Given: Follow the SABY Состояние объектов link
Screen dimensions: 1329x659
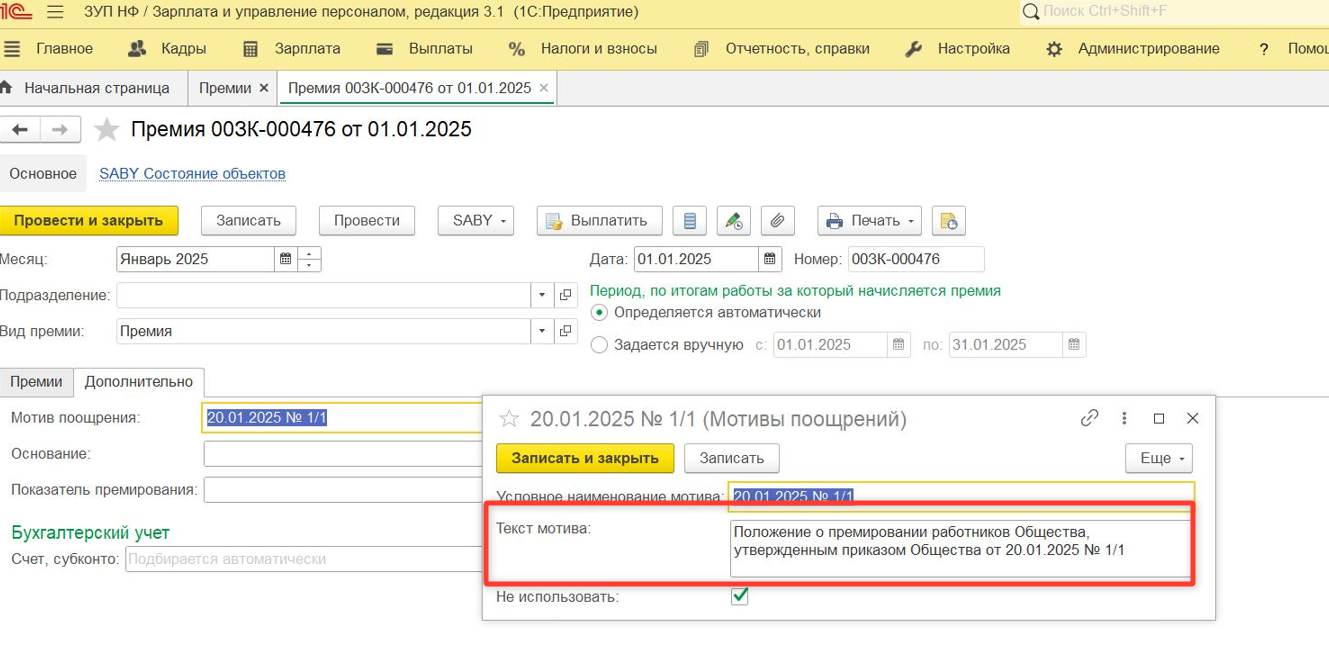Looking at the screenshot, I should tap(192, 174).
